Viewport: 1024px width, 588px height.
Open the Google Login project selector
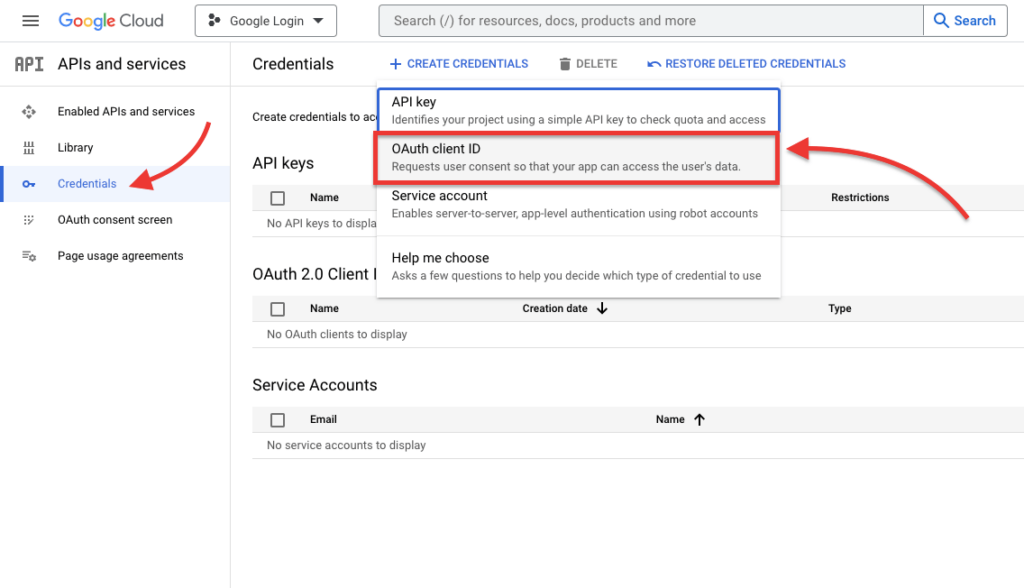click(x=266, y=21)
